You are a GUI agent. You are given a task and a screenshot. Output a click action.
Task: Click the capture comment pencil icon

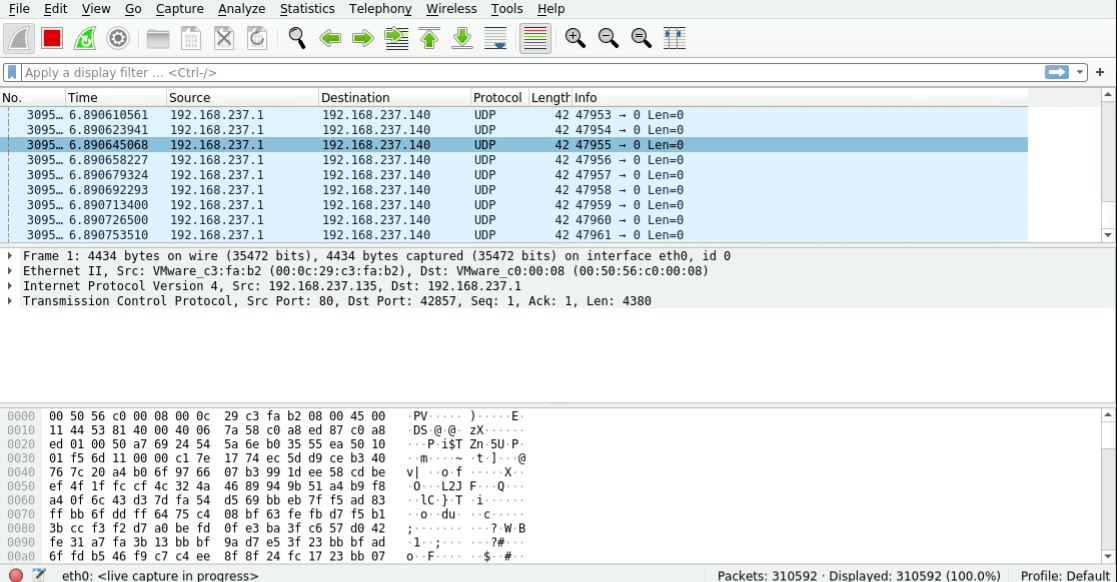(x=36, y=575)
